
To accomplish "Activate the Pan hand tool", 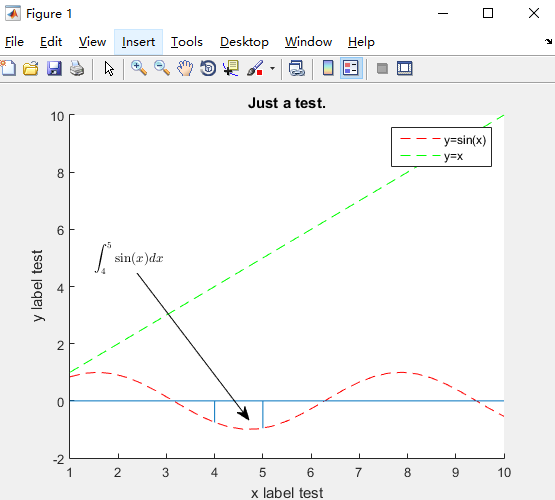I will 185,68.
